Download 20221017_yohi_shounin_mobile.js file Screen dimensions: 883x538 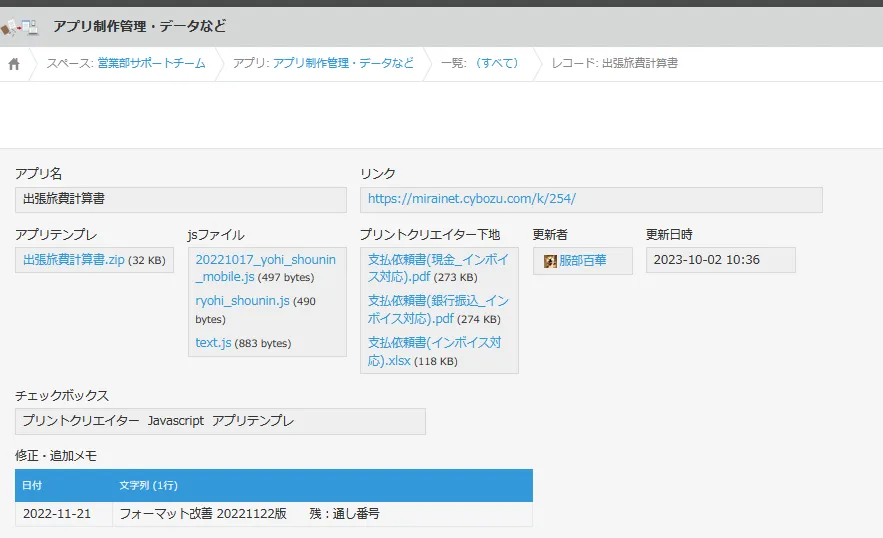pyautogui.click(x=265, y=268)
